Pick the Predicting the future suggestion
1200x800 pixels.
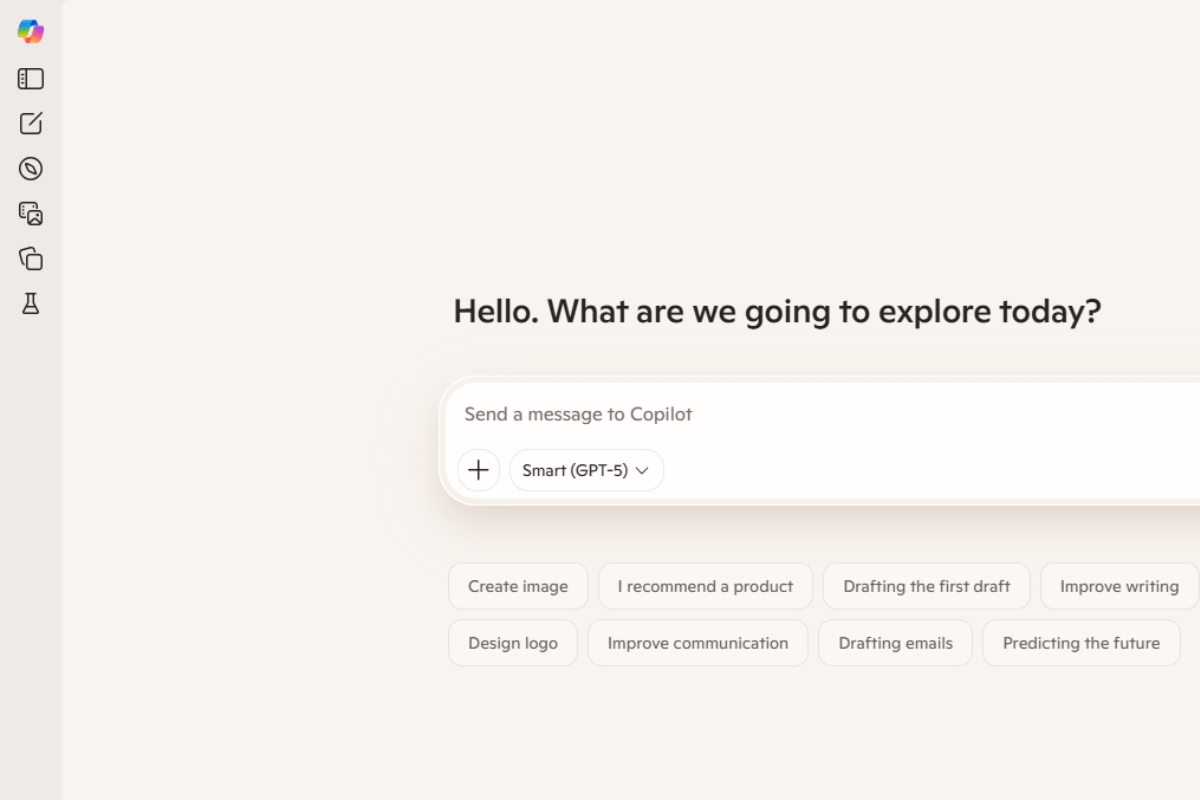(x=1081, y=643)
